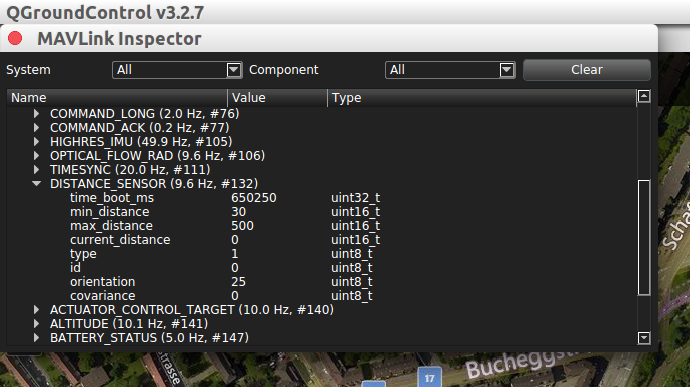Expand OPTICAL_FLOW_RAD message details
Screen dimensions: 690x387
click(37, 156)
